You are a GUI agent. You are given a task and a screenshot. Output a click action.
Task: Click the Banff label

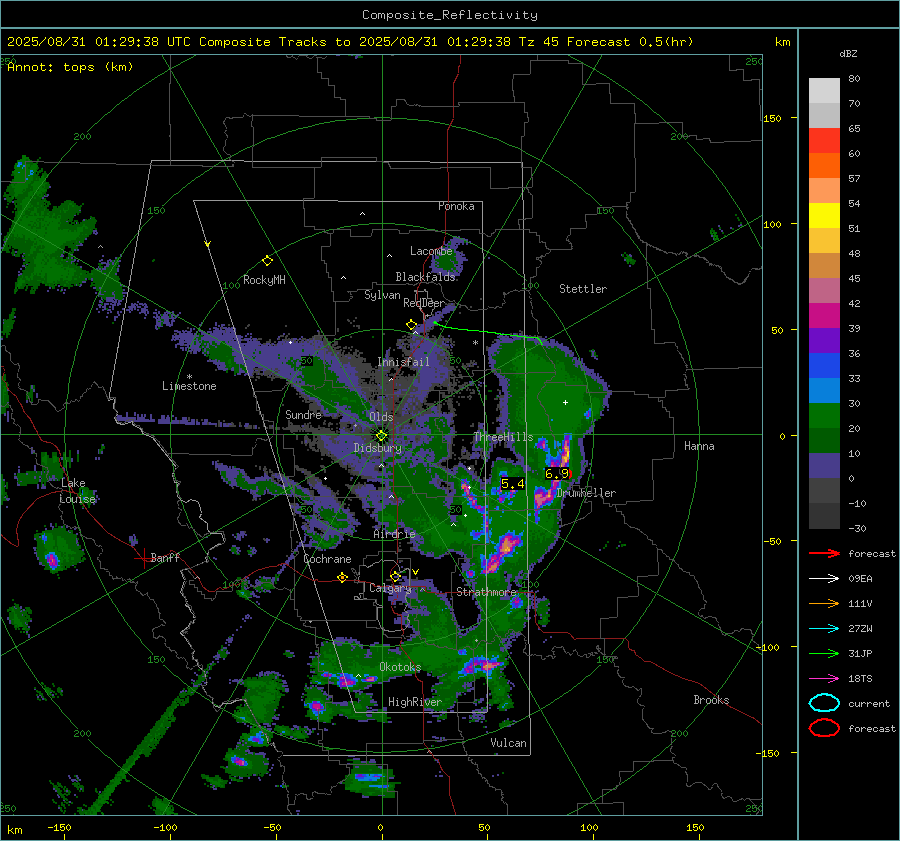coord(165,557)
